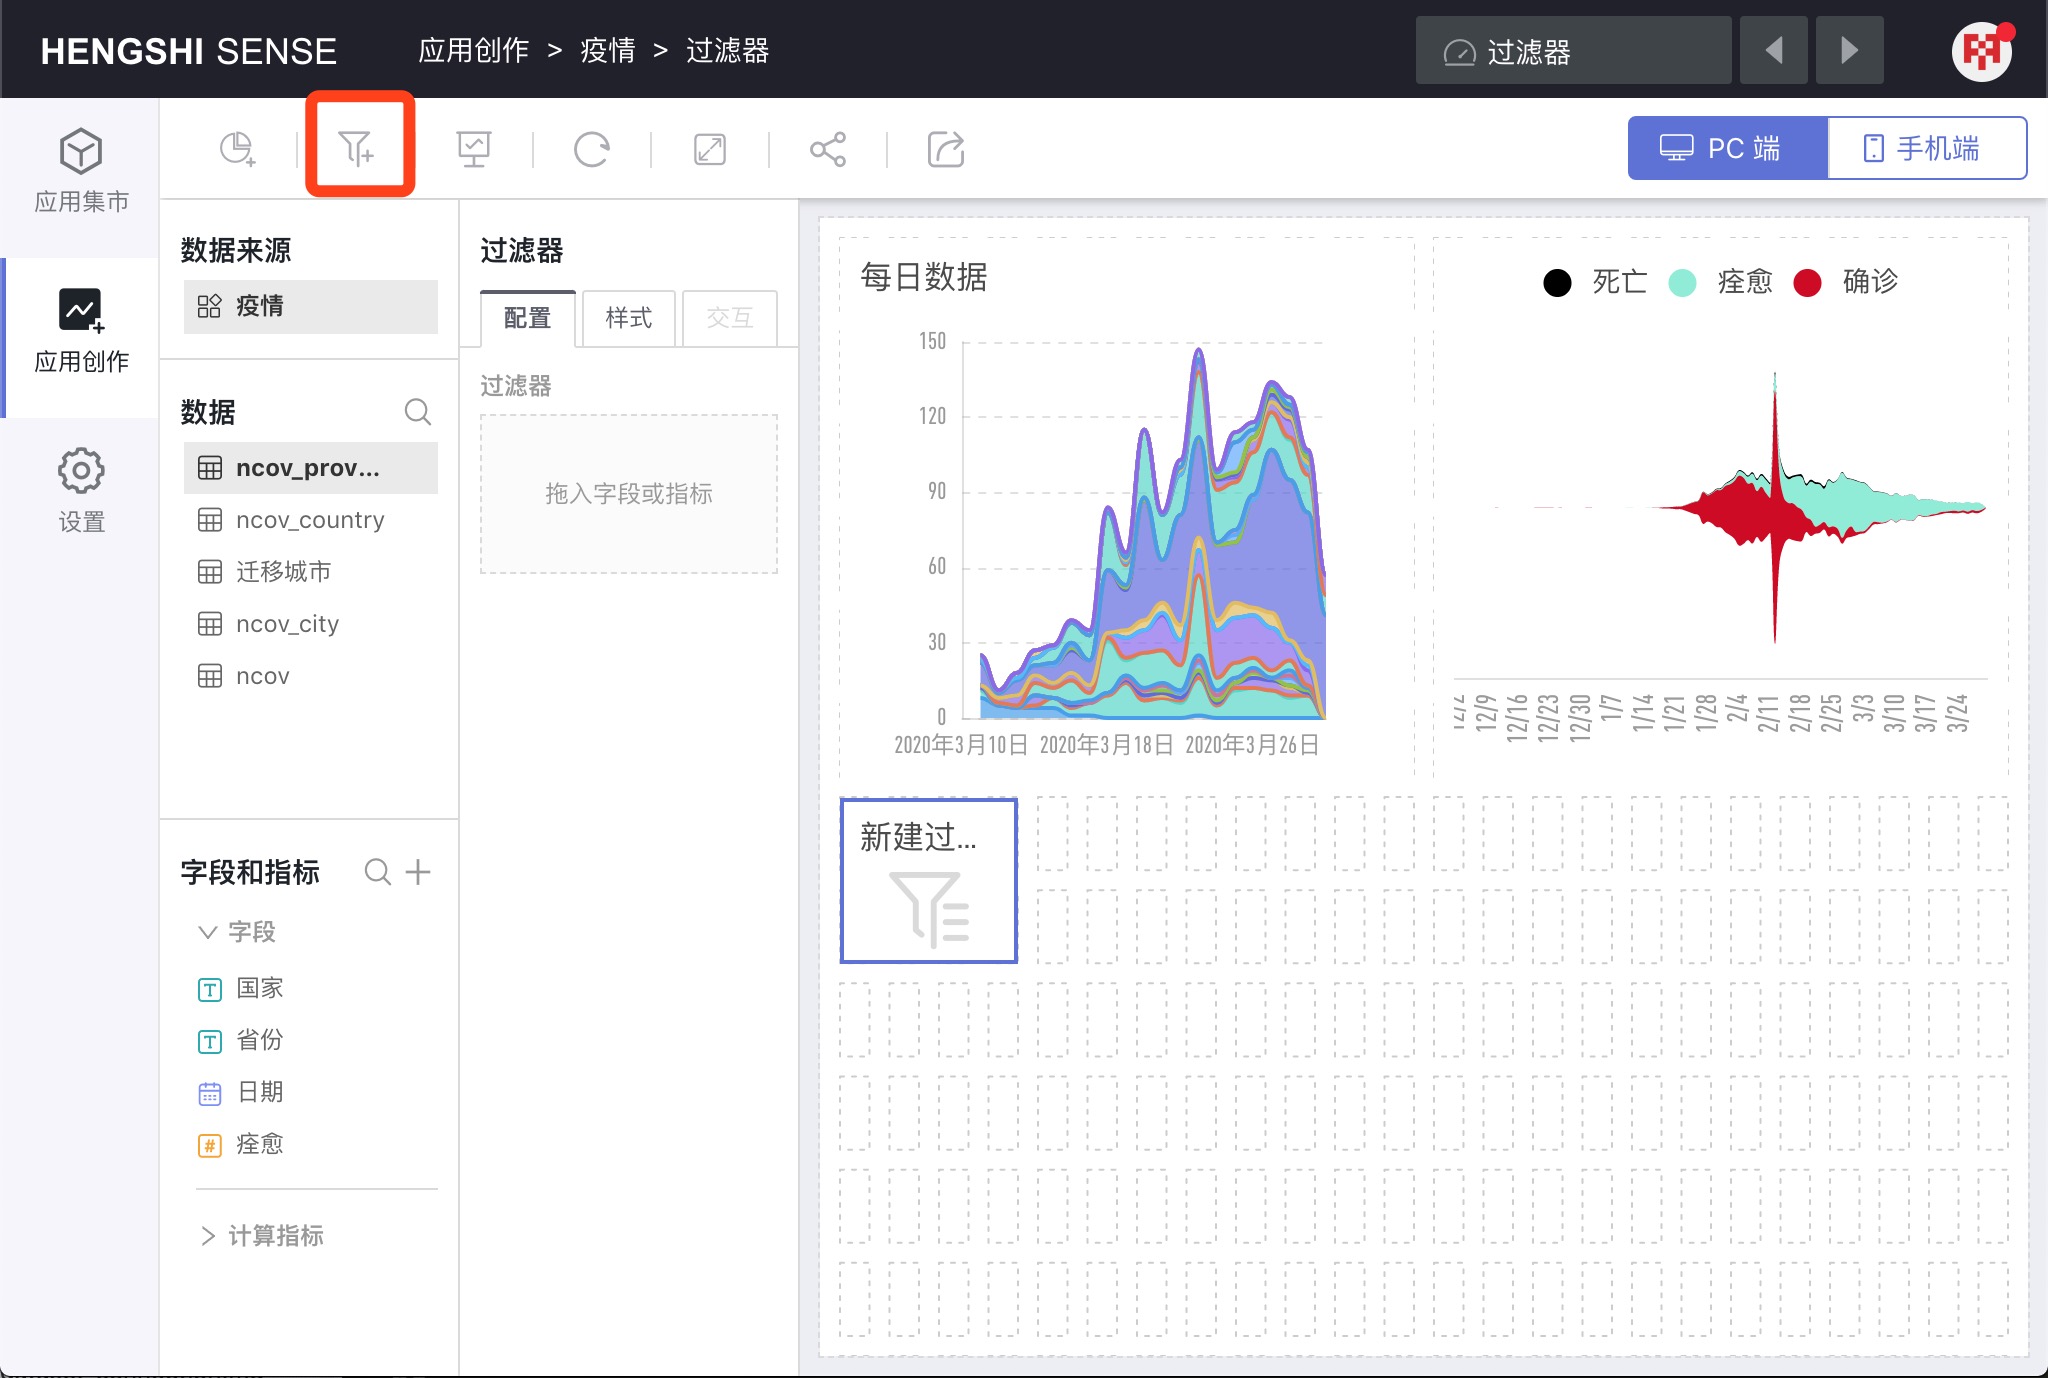The height and width of the screenshot is (1378, 2048).
Task: Go to next page with right arrow
Action: pos(1850,50)
